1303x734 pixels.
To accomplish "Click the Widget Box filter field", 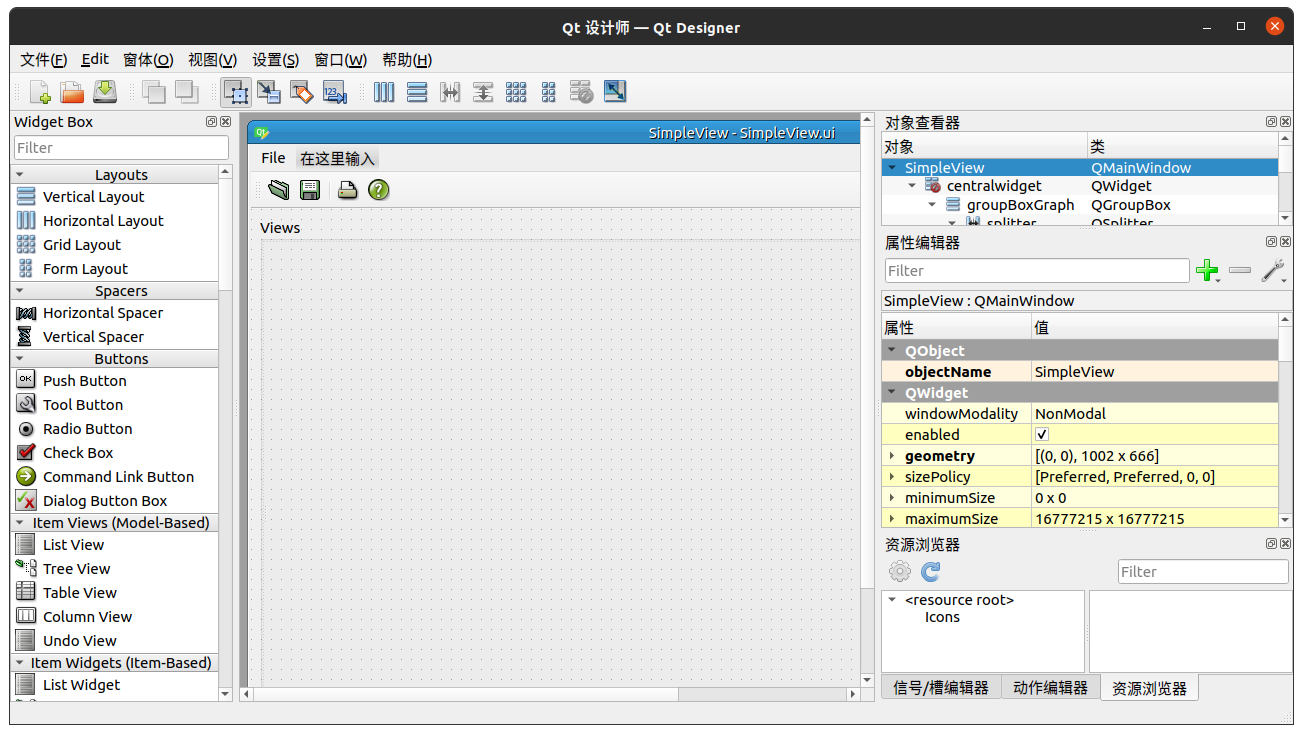I will [x=121, y=147].
